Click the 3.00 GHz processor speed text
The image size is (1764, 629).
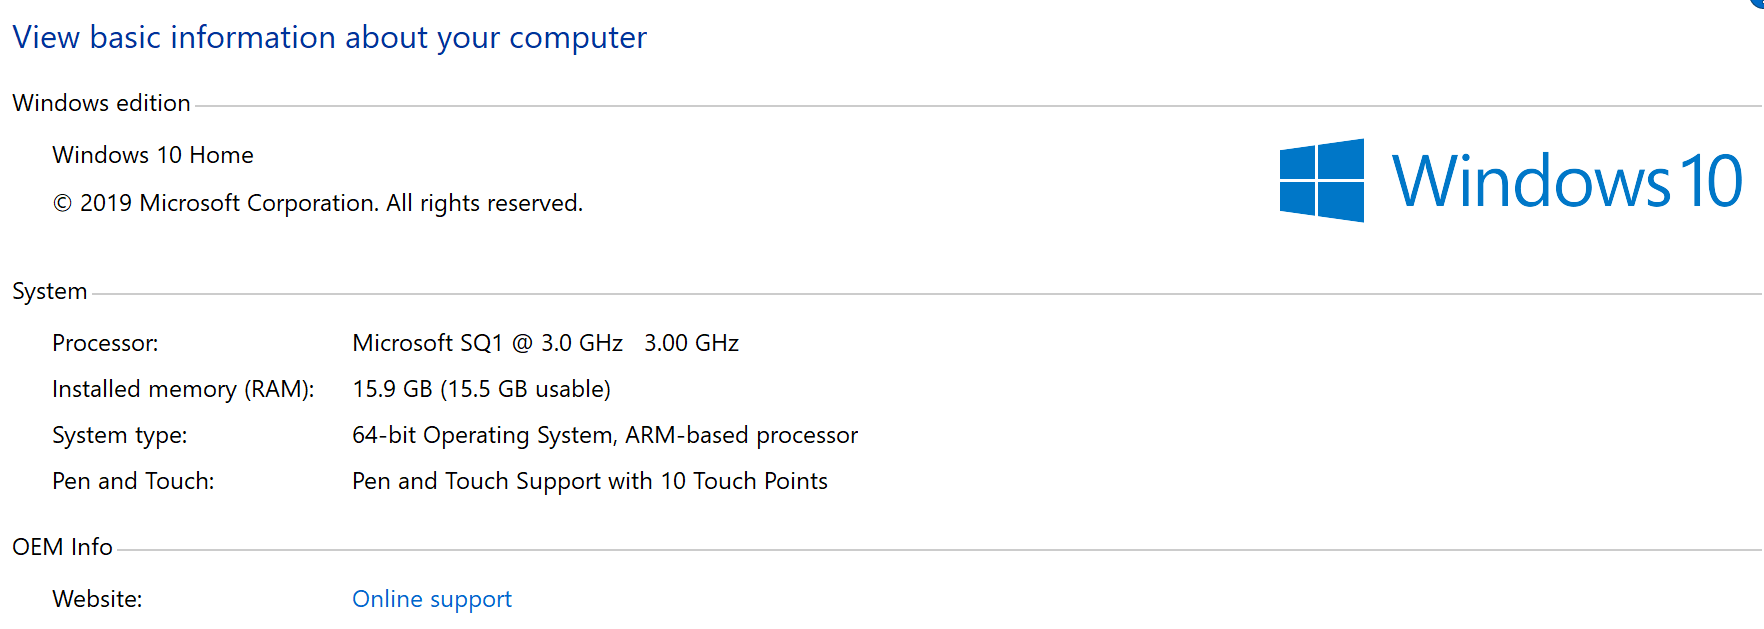tap(691, 343)
